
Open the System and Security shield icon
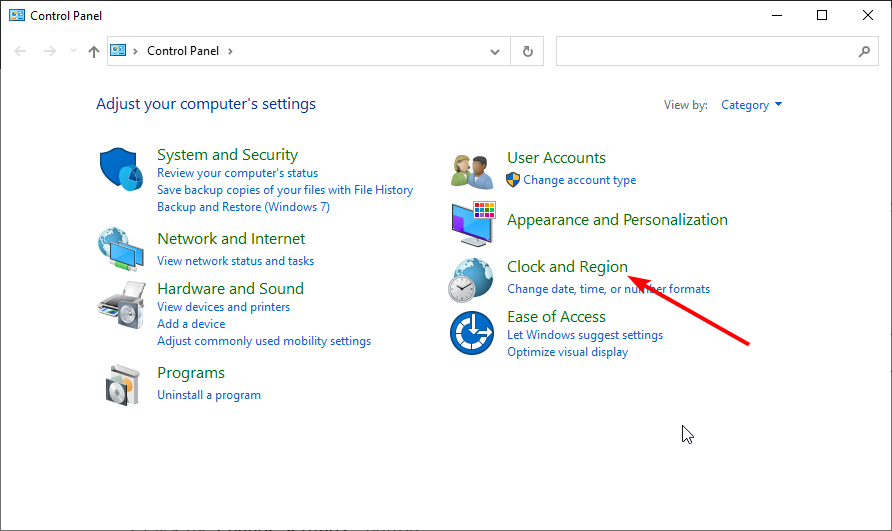click(x=121, y=169)
